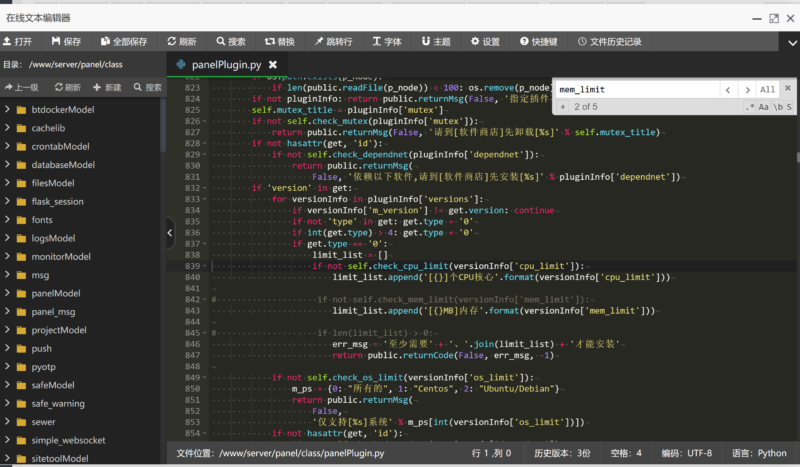The width and height of the screenshot is (800, 467).
Task: Toggle case-sensitive search (Aa)
Action: [x=765, y=106]
